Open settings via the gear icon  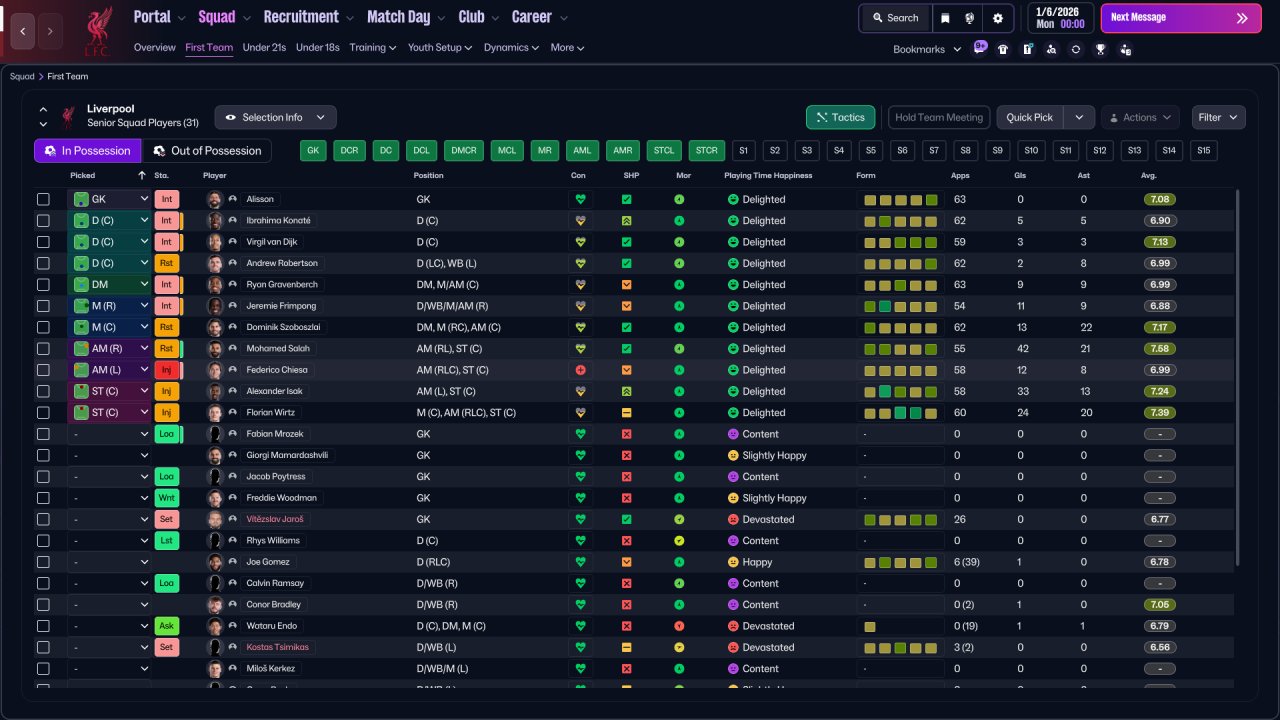click(997, 18)
